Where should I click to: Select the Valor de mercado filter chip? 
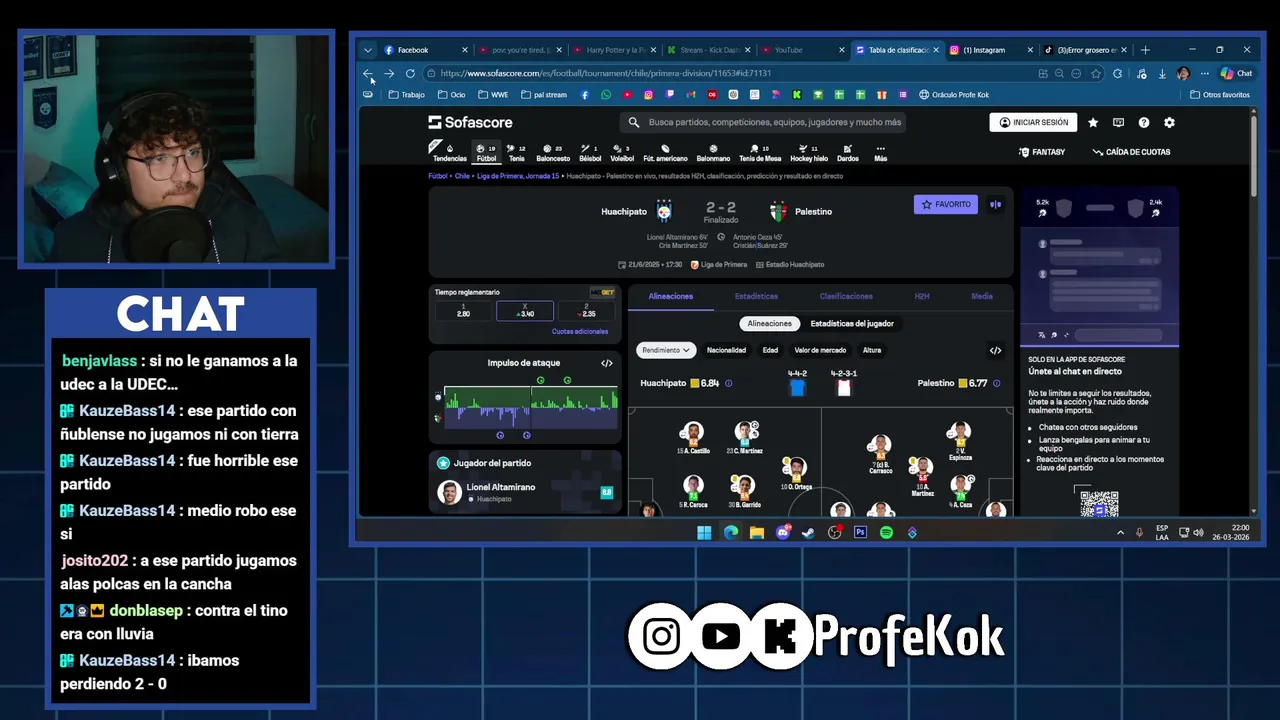pyautogui.click(x=820, y=350)
